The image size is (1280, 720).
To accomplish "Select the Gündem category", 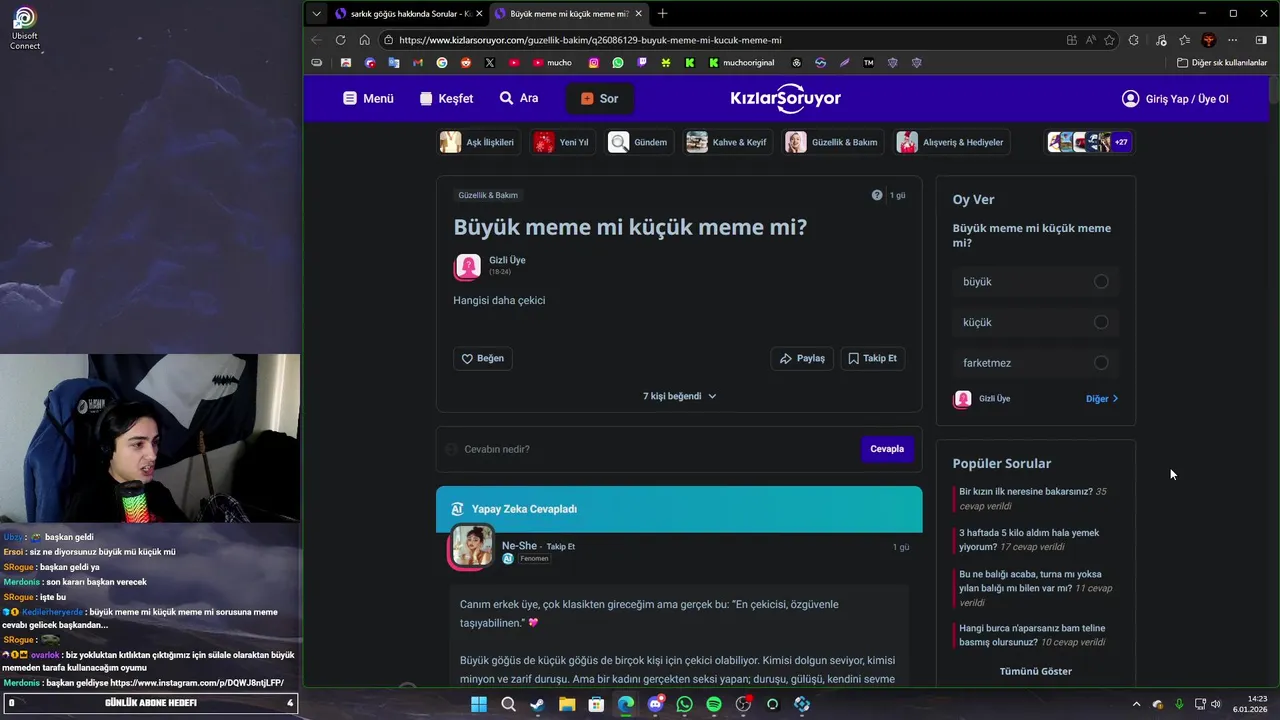I will (x=639, y=142).
